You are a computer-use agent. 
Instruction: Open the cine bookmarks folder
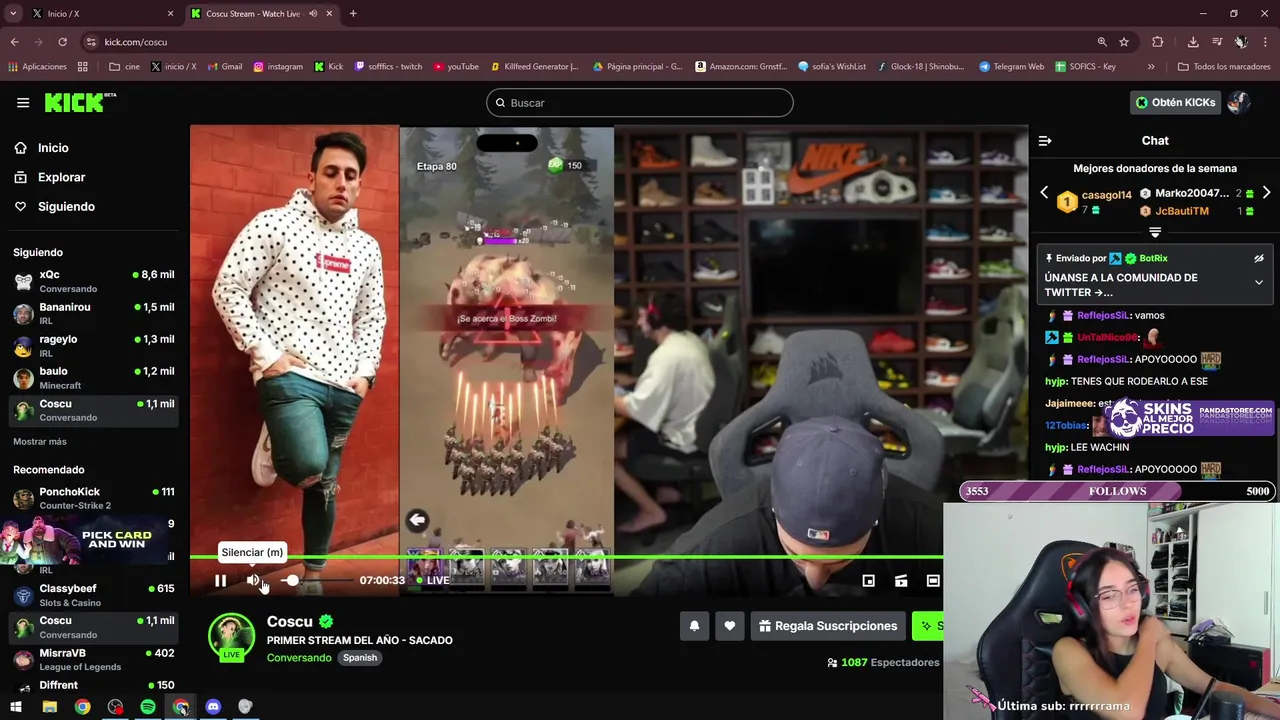[x=125, y=67]
